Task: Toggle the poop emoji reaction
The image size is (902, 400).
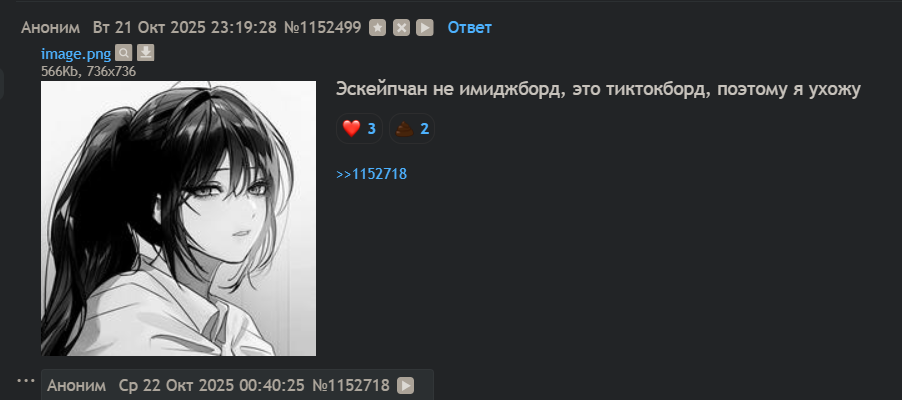Action: 412,128
